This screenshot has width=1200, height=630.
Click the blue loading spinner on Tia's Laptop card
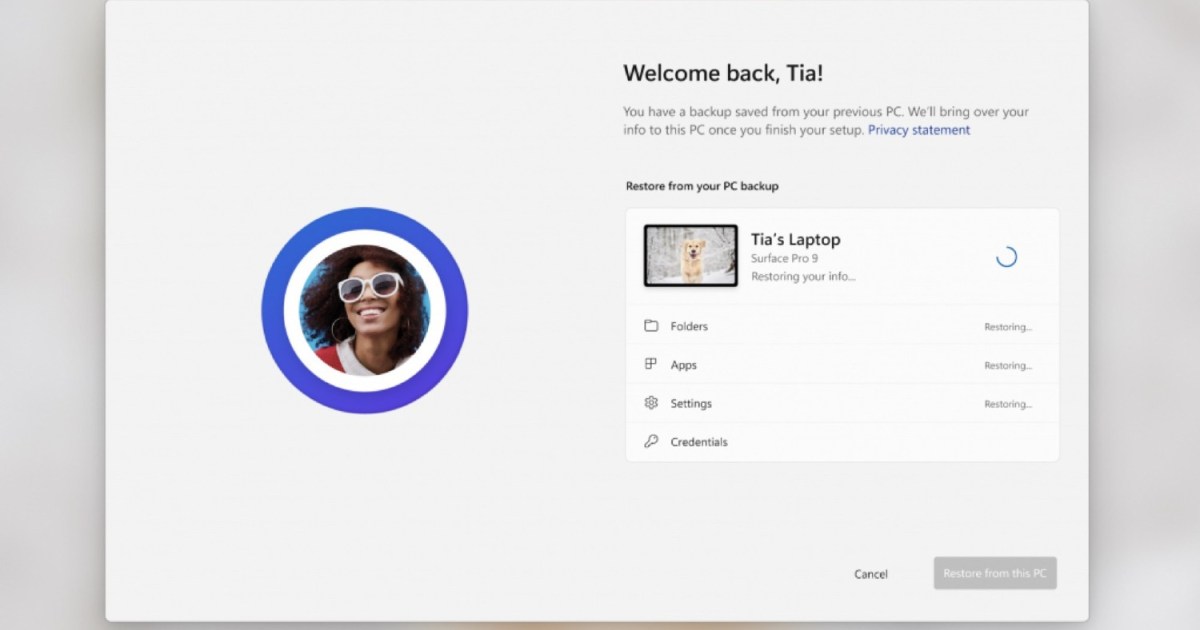(x=1006, y=256)
